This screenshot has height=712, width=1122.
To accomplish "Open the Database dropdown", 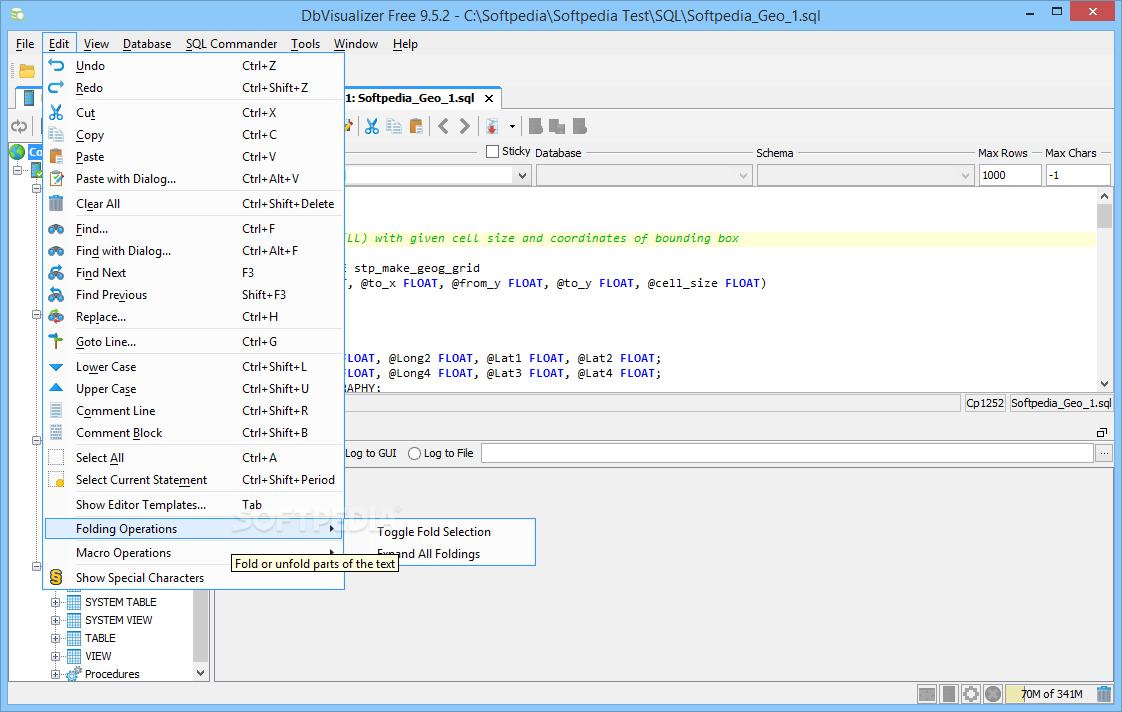I will click(x=644, y=175).
